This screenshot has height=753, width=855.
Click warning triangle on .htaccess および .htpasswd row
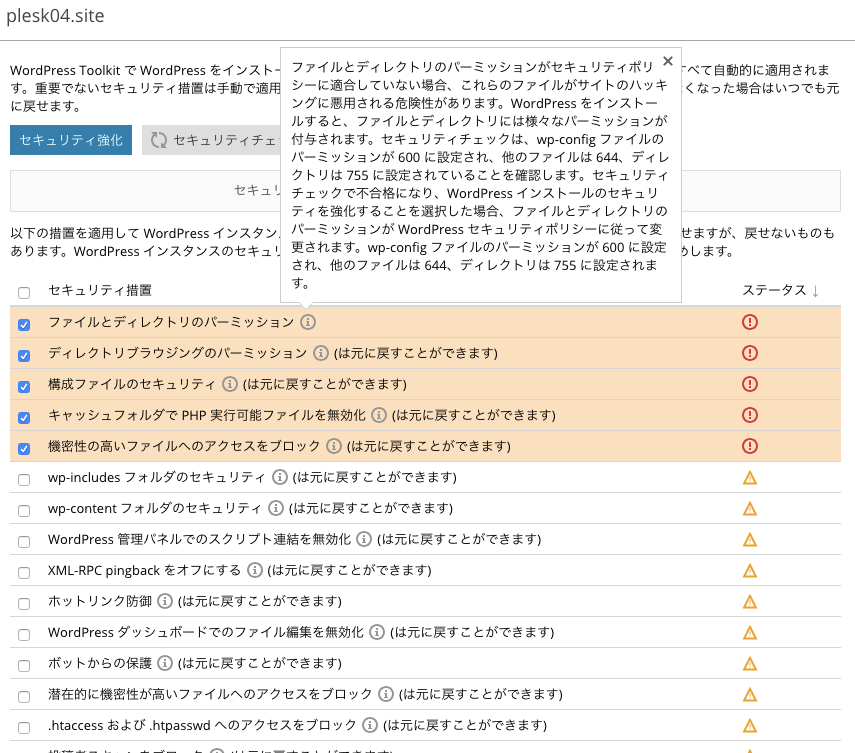(751, 725)
